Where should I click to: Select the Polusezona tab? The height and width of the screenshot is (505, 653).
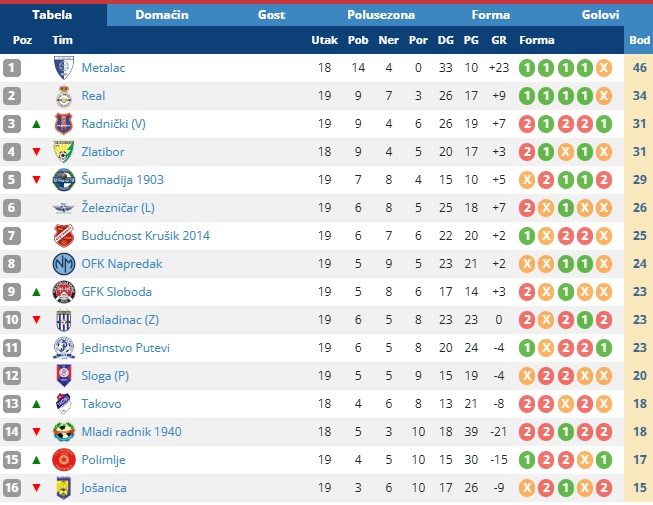(x=381, y=15)
